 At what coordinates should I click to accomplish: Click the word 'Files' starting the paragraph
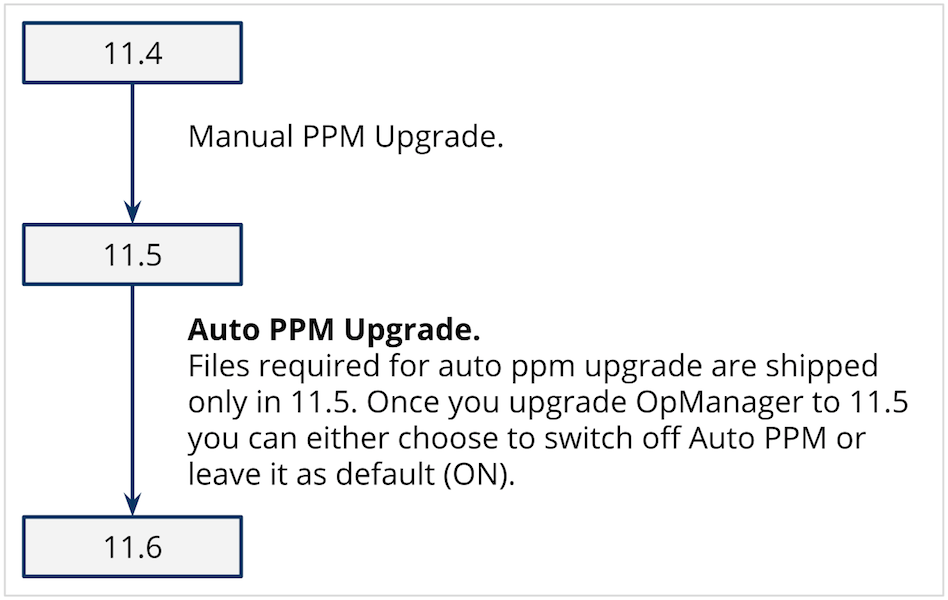(218, 367)
